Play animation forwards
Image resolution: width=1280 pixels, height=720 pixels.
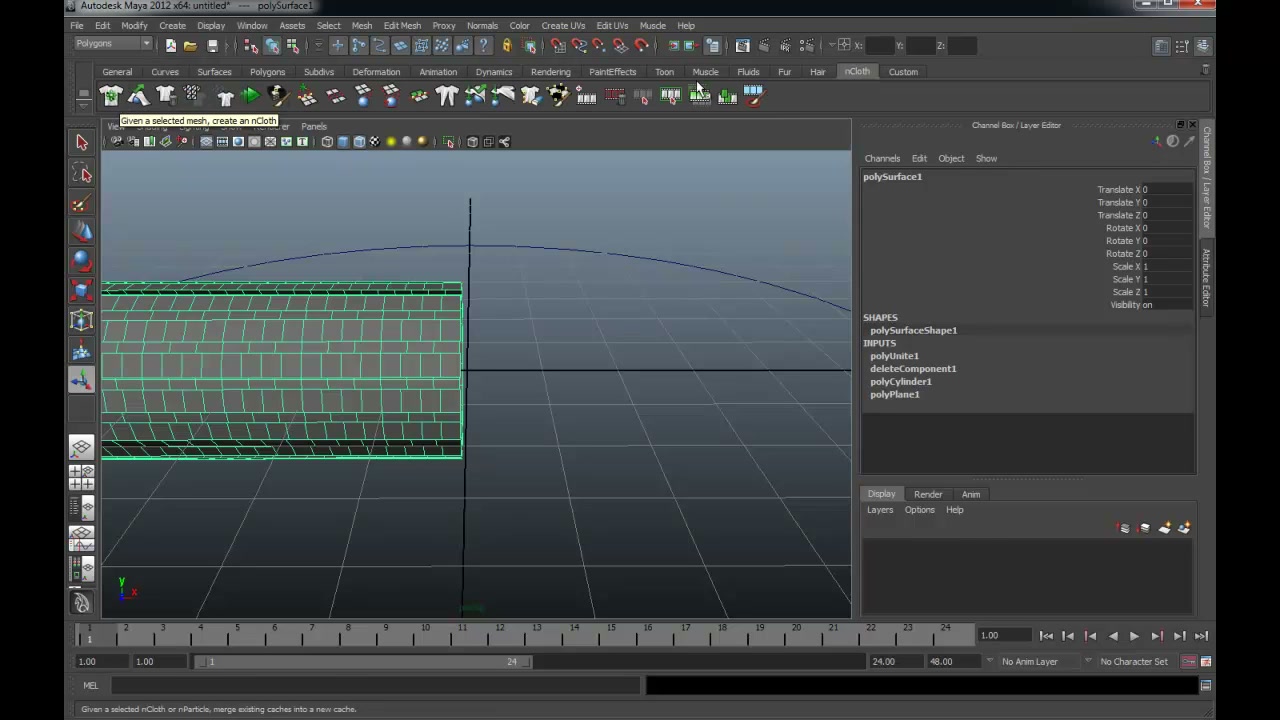[1134, 636]
